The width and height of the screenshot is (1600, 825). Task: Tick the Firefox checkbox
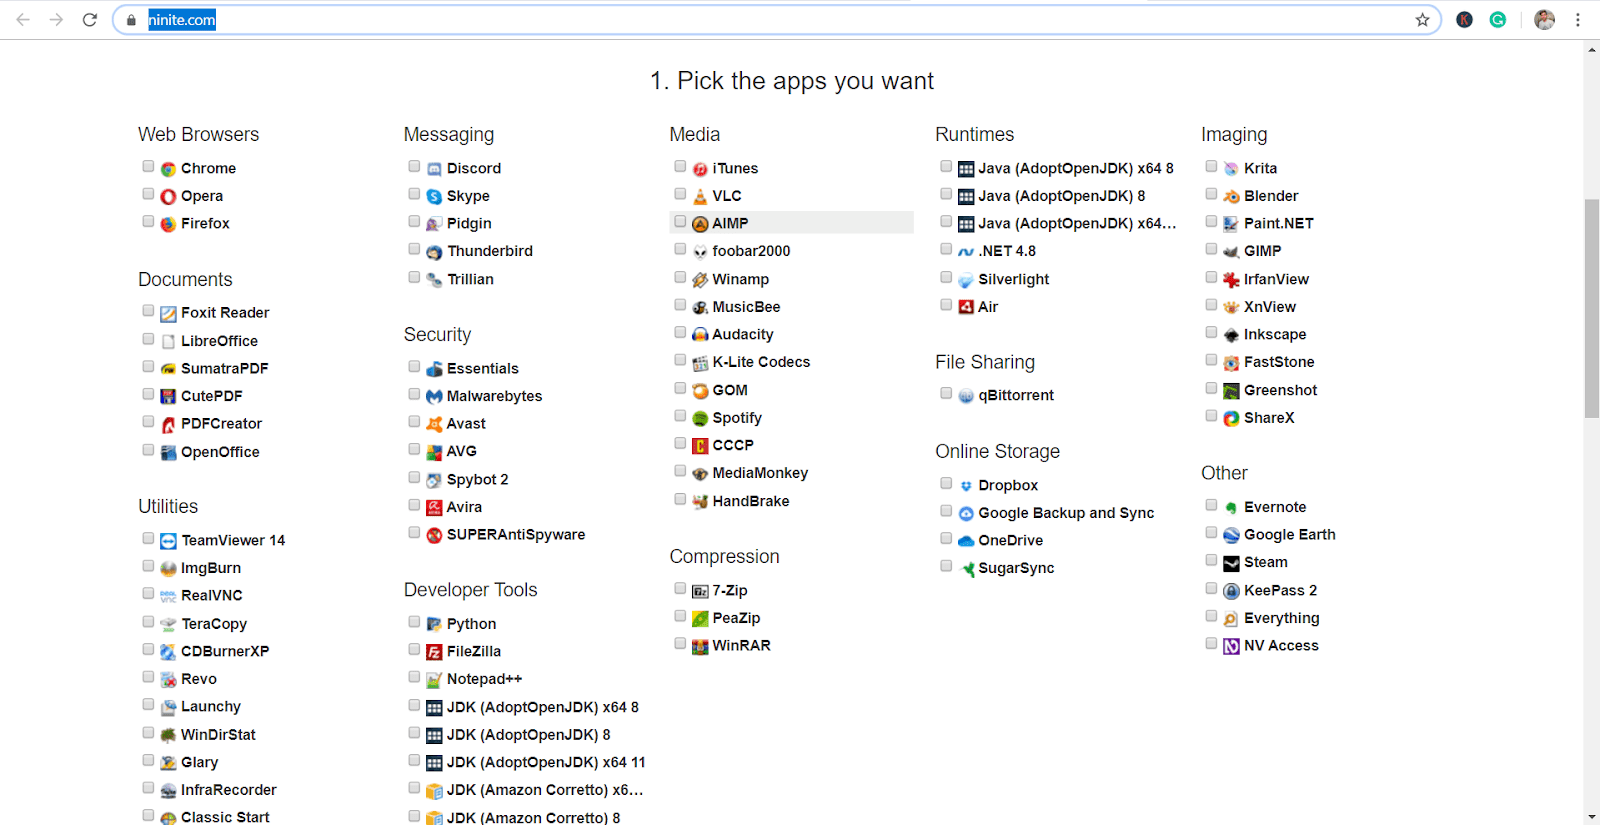tap(148, 222)
